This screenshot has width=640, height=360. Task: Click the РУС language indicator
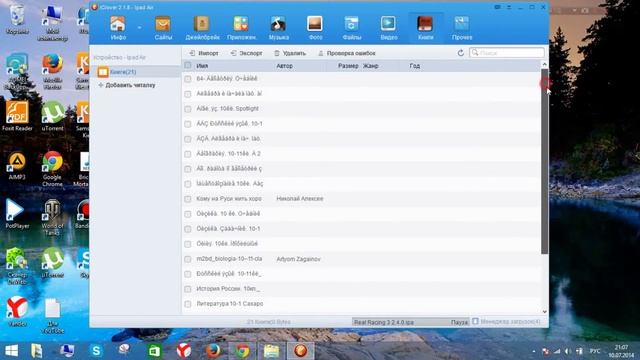coord(595,351)
